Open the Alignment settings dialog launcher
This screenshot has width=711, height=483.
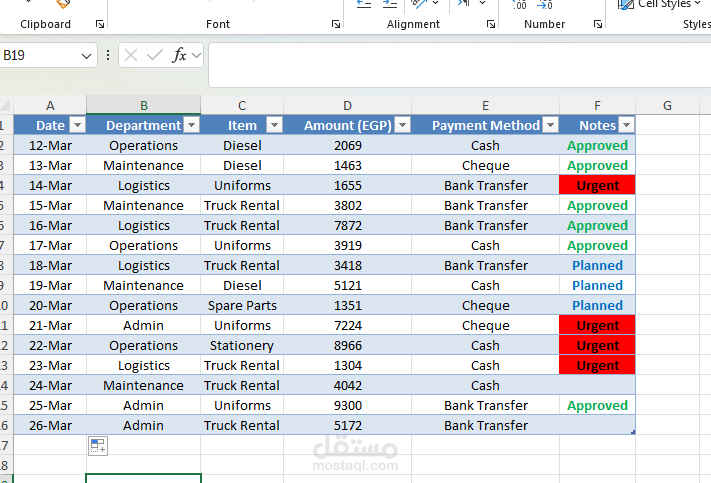[x=491, y=24]
